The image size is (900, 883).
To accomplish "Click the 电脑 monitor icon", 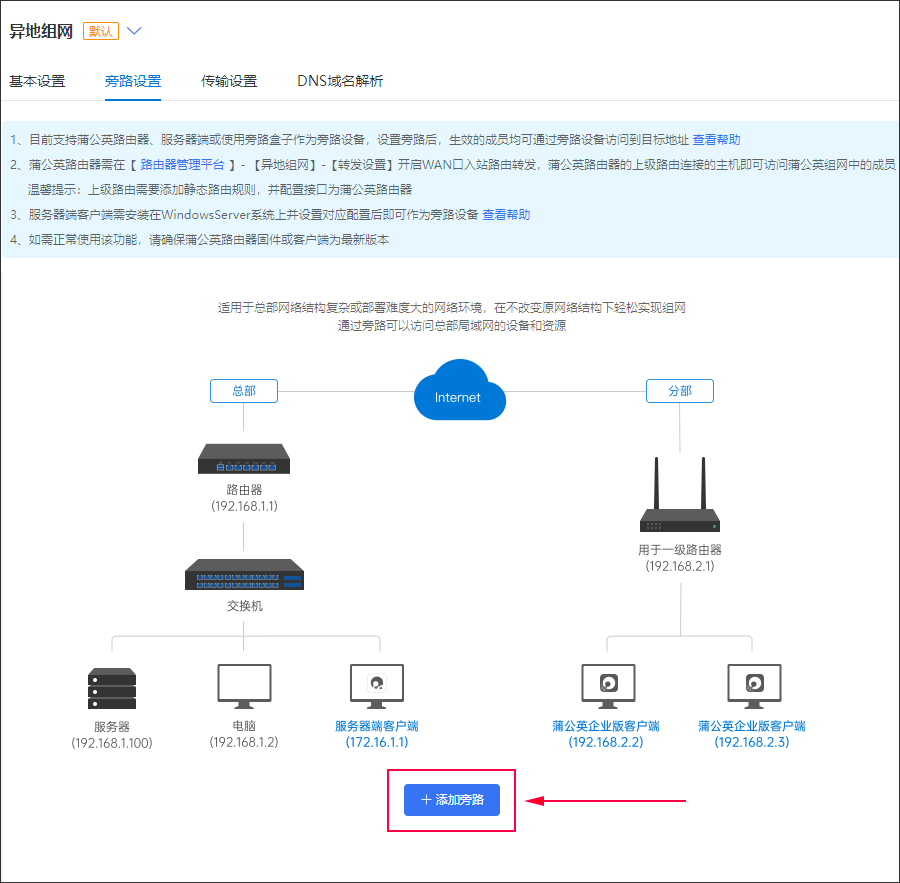I will point(244,686).
